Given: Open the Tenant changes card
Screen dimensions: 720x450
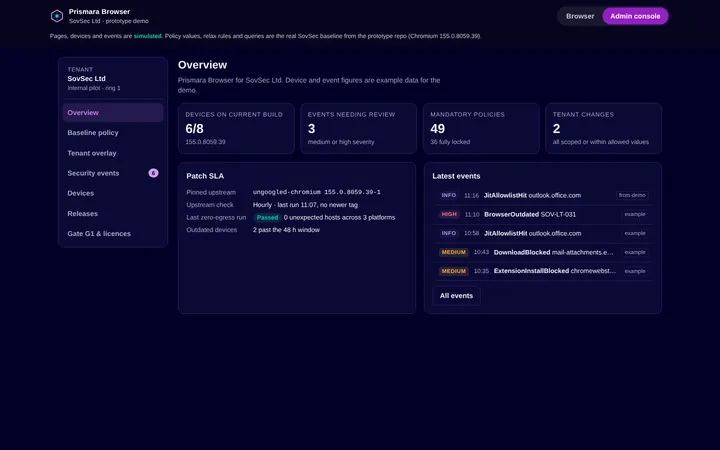Looking at the screenshot, I should tap(603, 128).
